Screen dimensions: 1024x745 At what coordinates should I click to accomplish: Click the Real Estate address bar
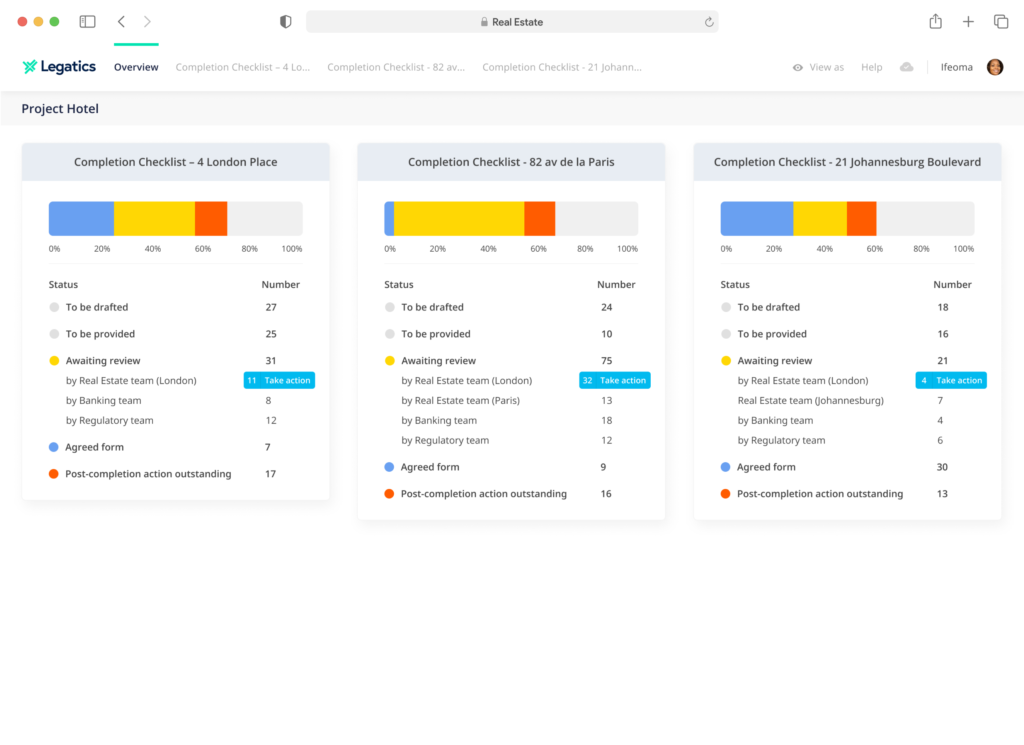click(512, 22)
